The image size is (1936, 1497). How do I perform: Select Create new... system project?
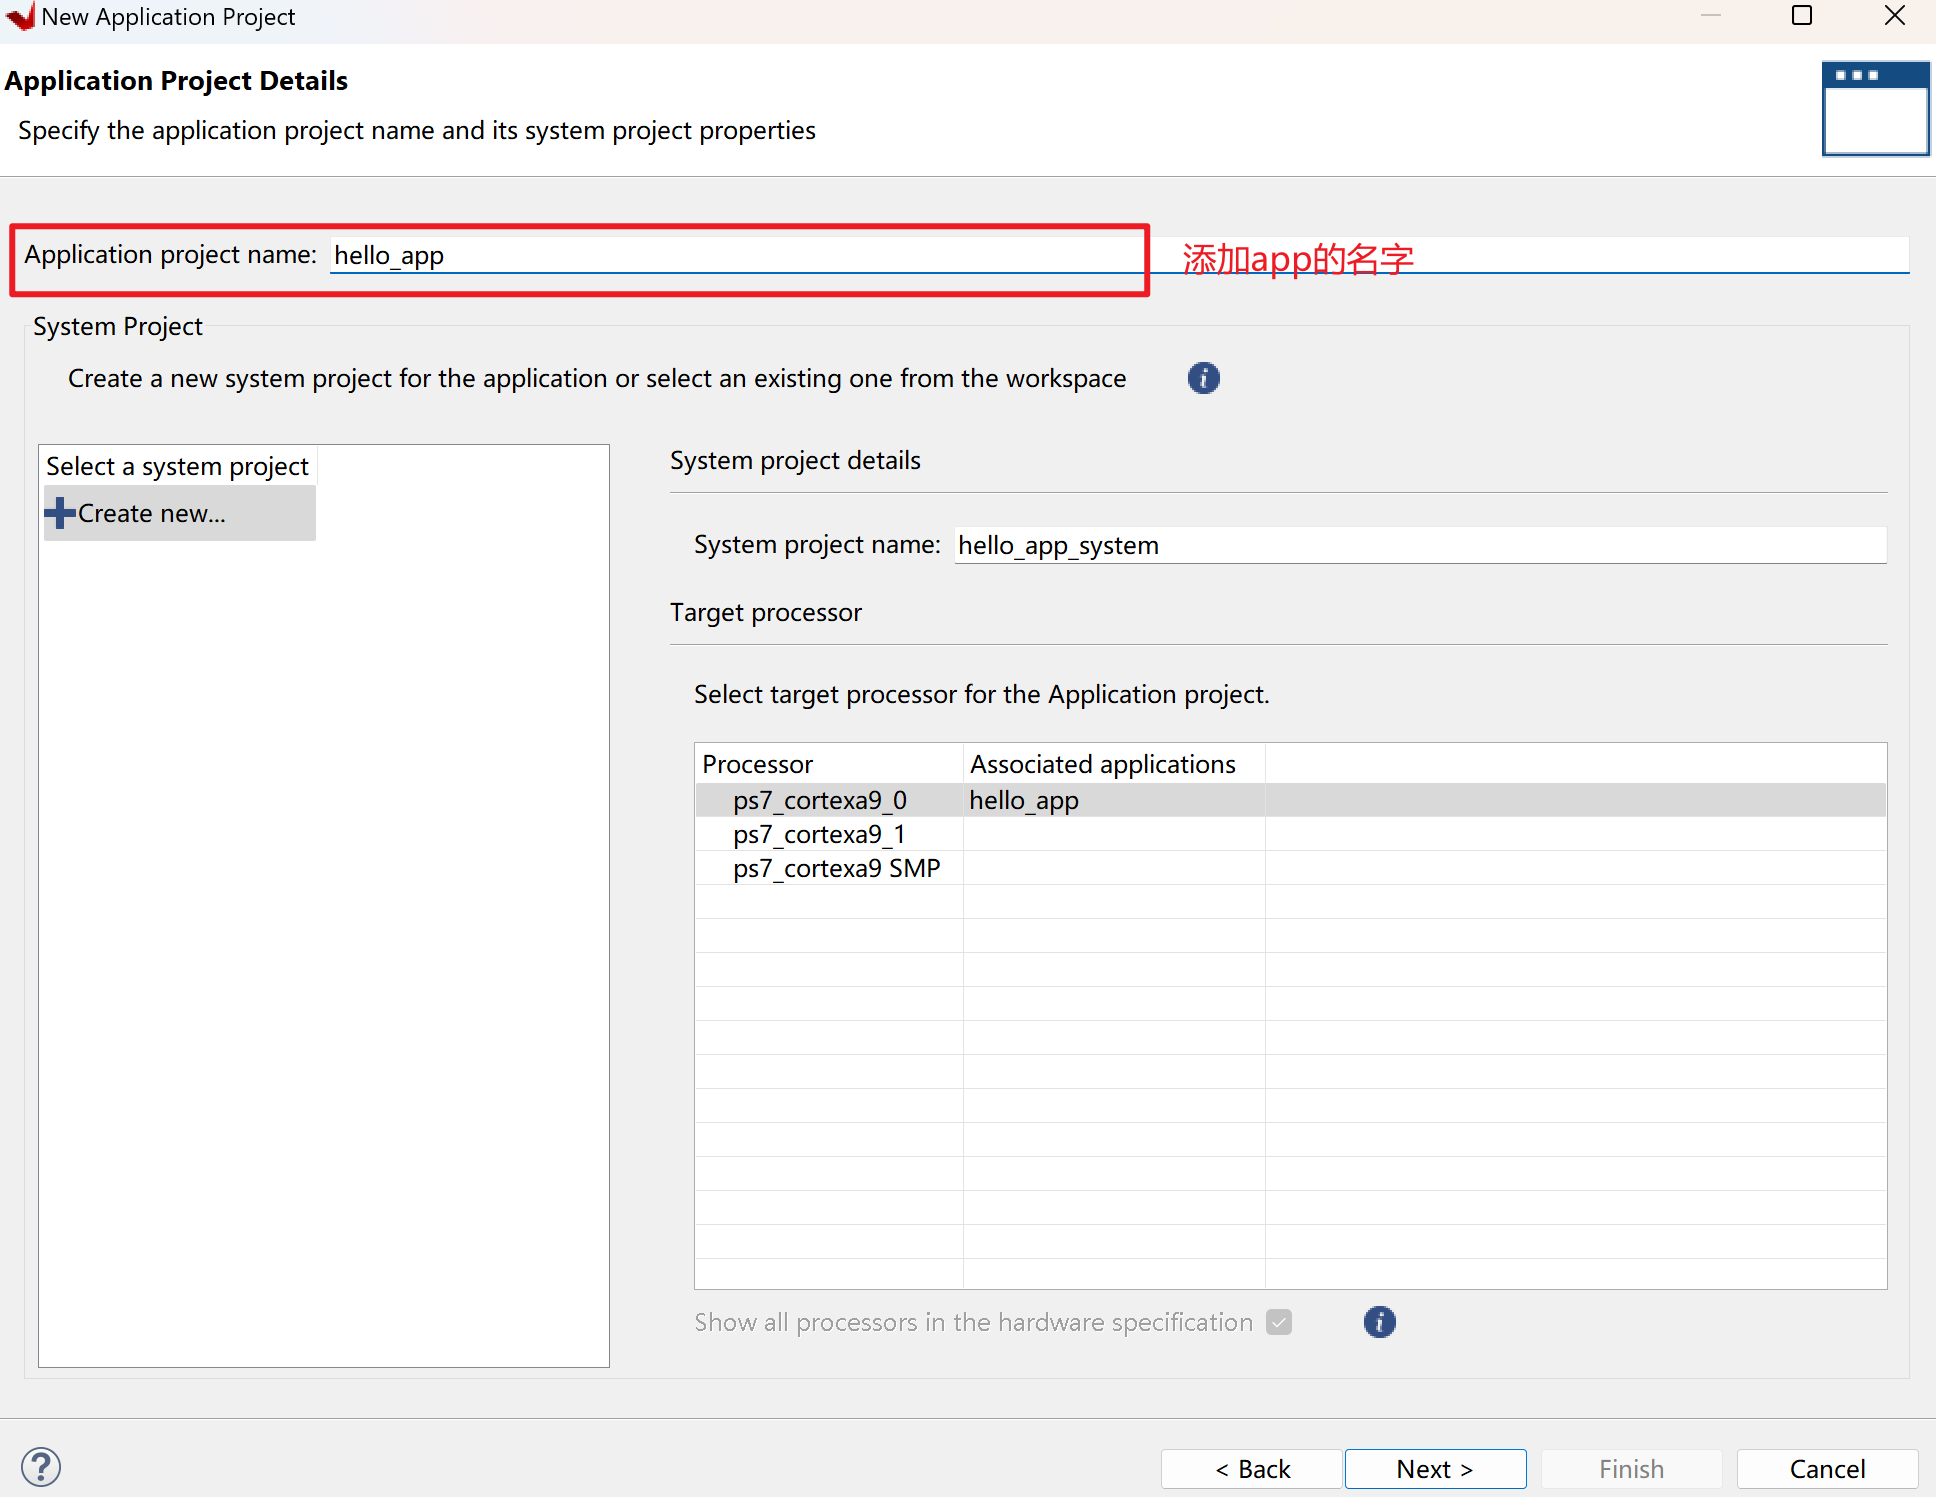tap(180, 513)
